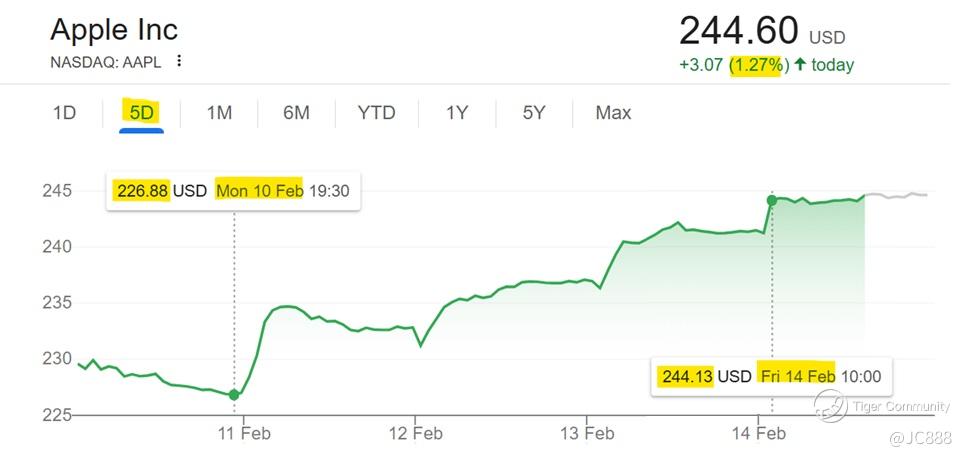Open the three-dot menu beside NASDAQ: AAPL
The height and width of the screenshot is (460, 970).
tap(179, 61)
